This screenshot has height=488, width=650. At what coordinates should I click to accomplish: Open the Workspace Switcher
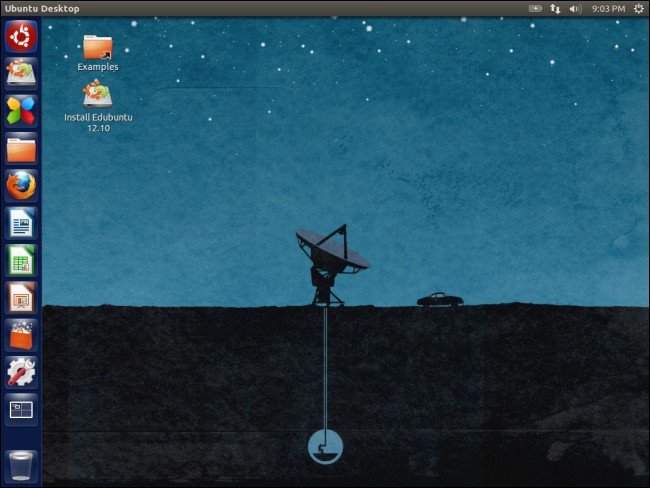pos(21,410)
